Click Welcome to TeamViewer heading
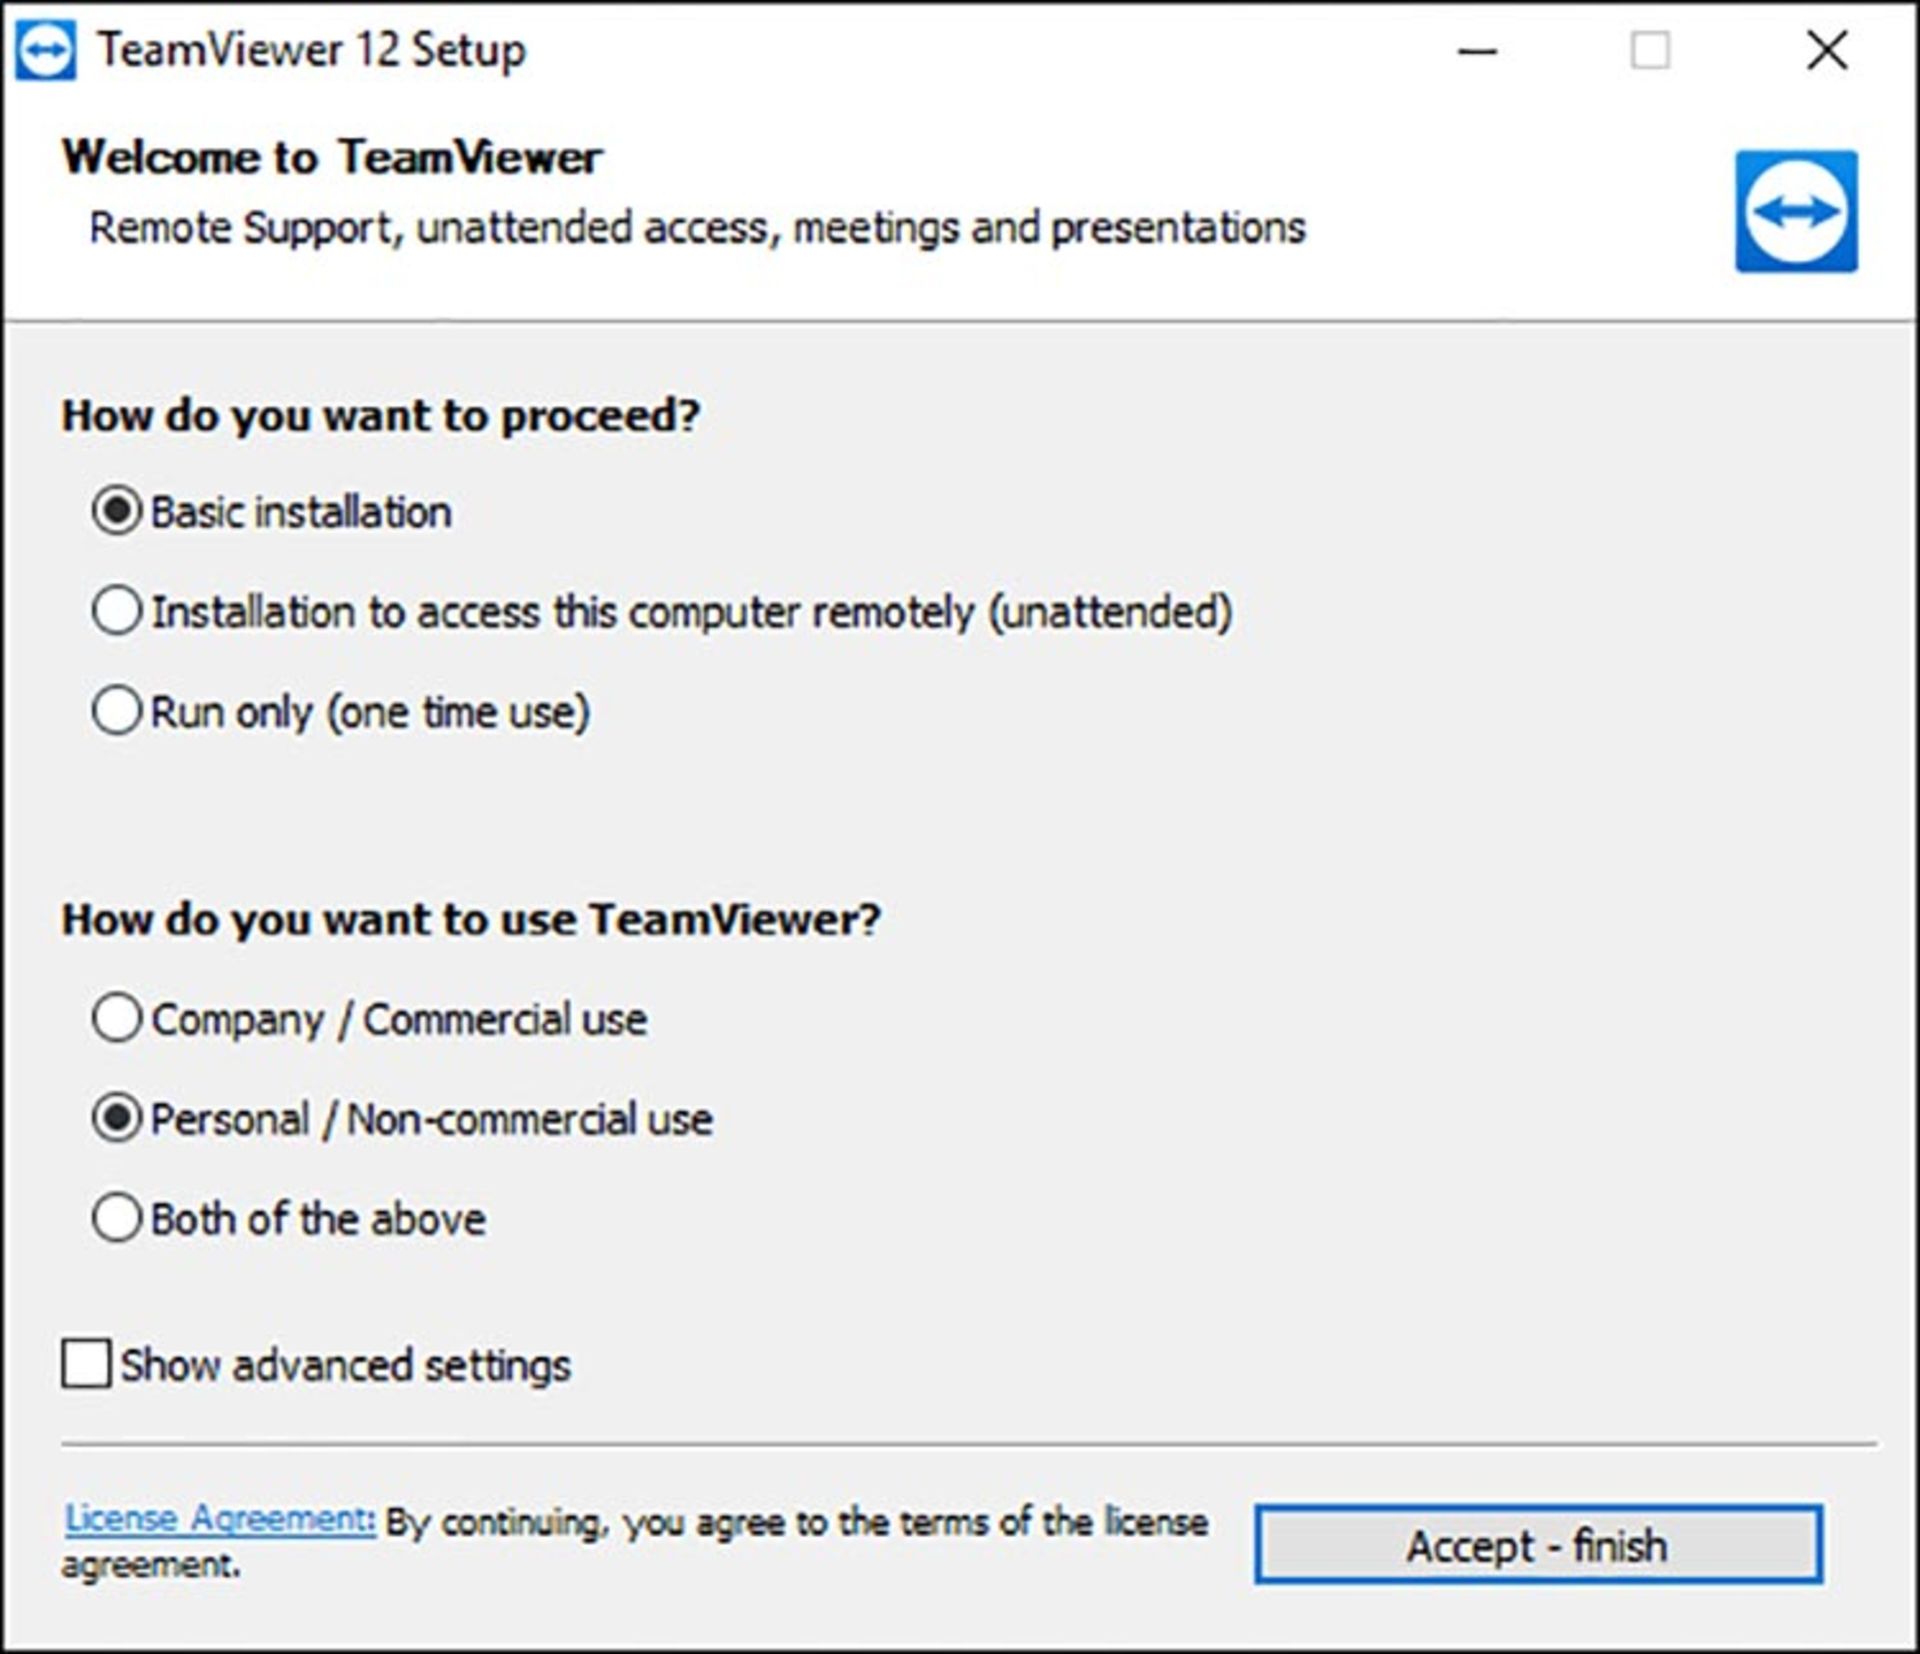 click(332, 158)
